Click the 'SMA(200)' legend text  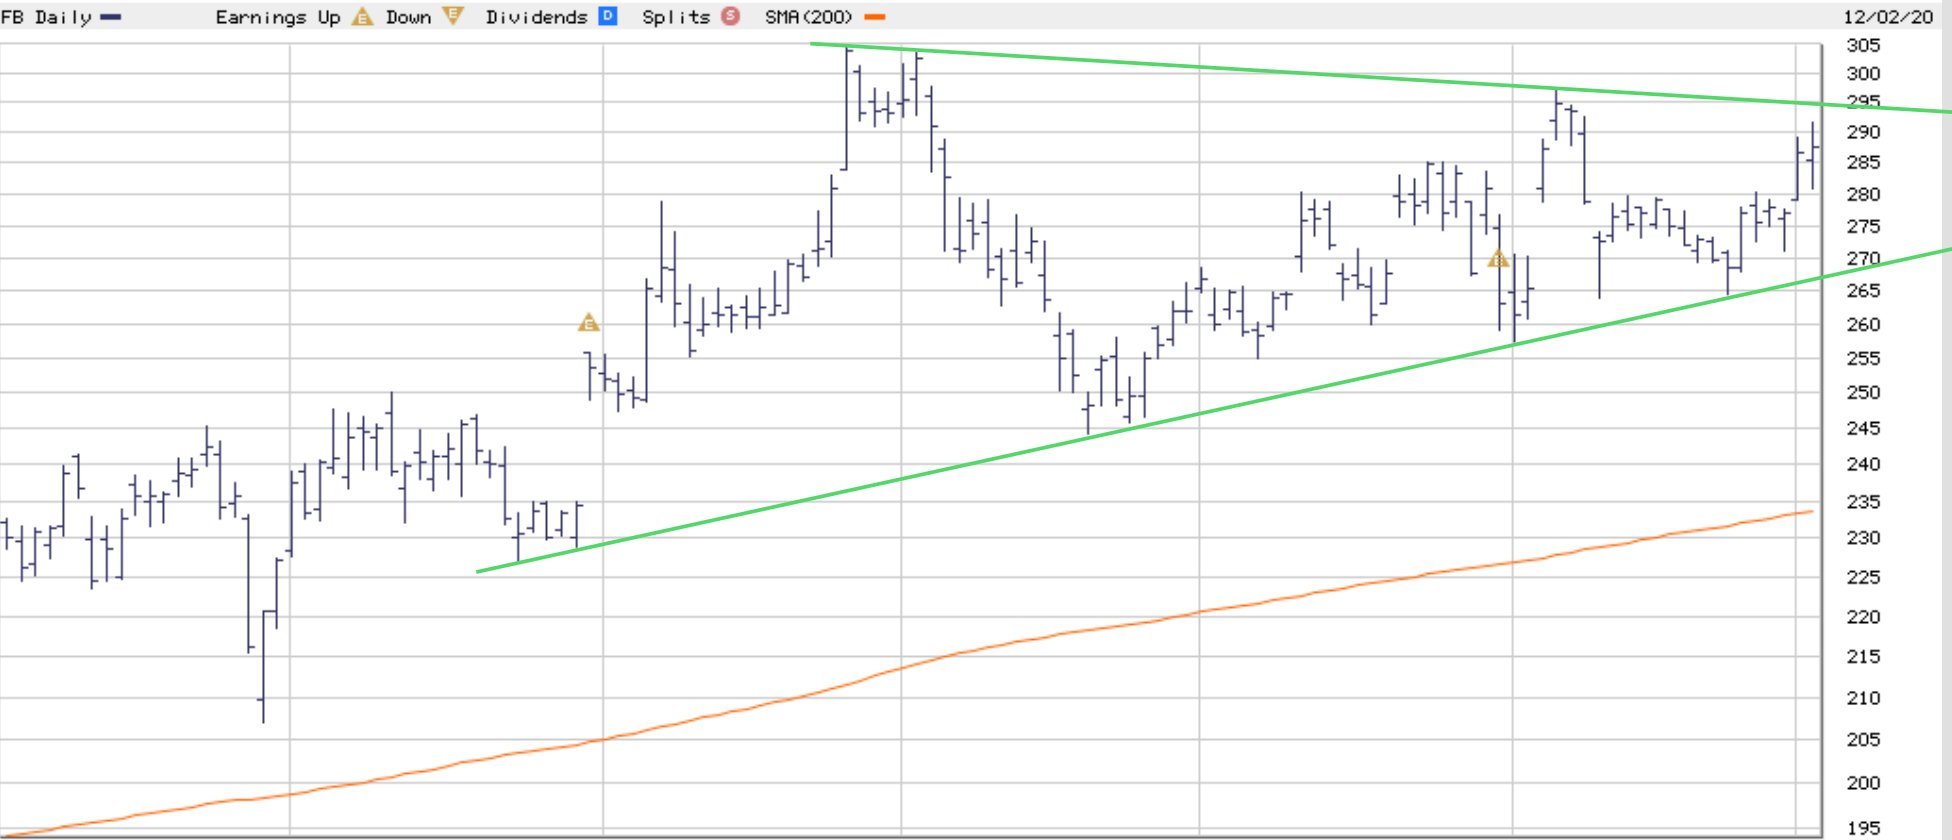pyautogui.click(x=809, y=17)
